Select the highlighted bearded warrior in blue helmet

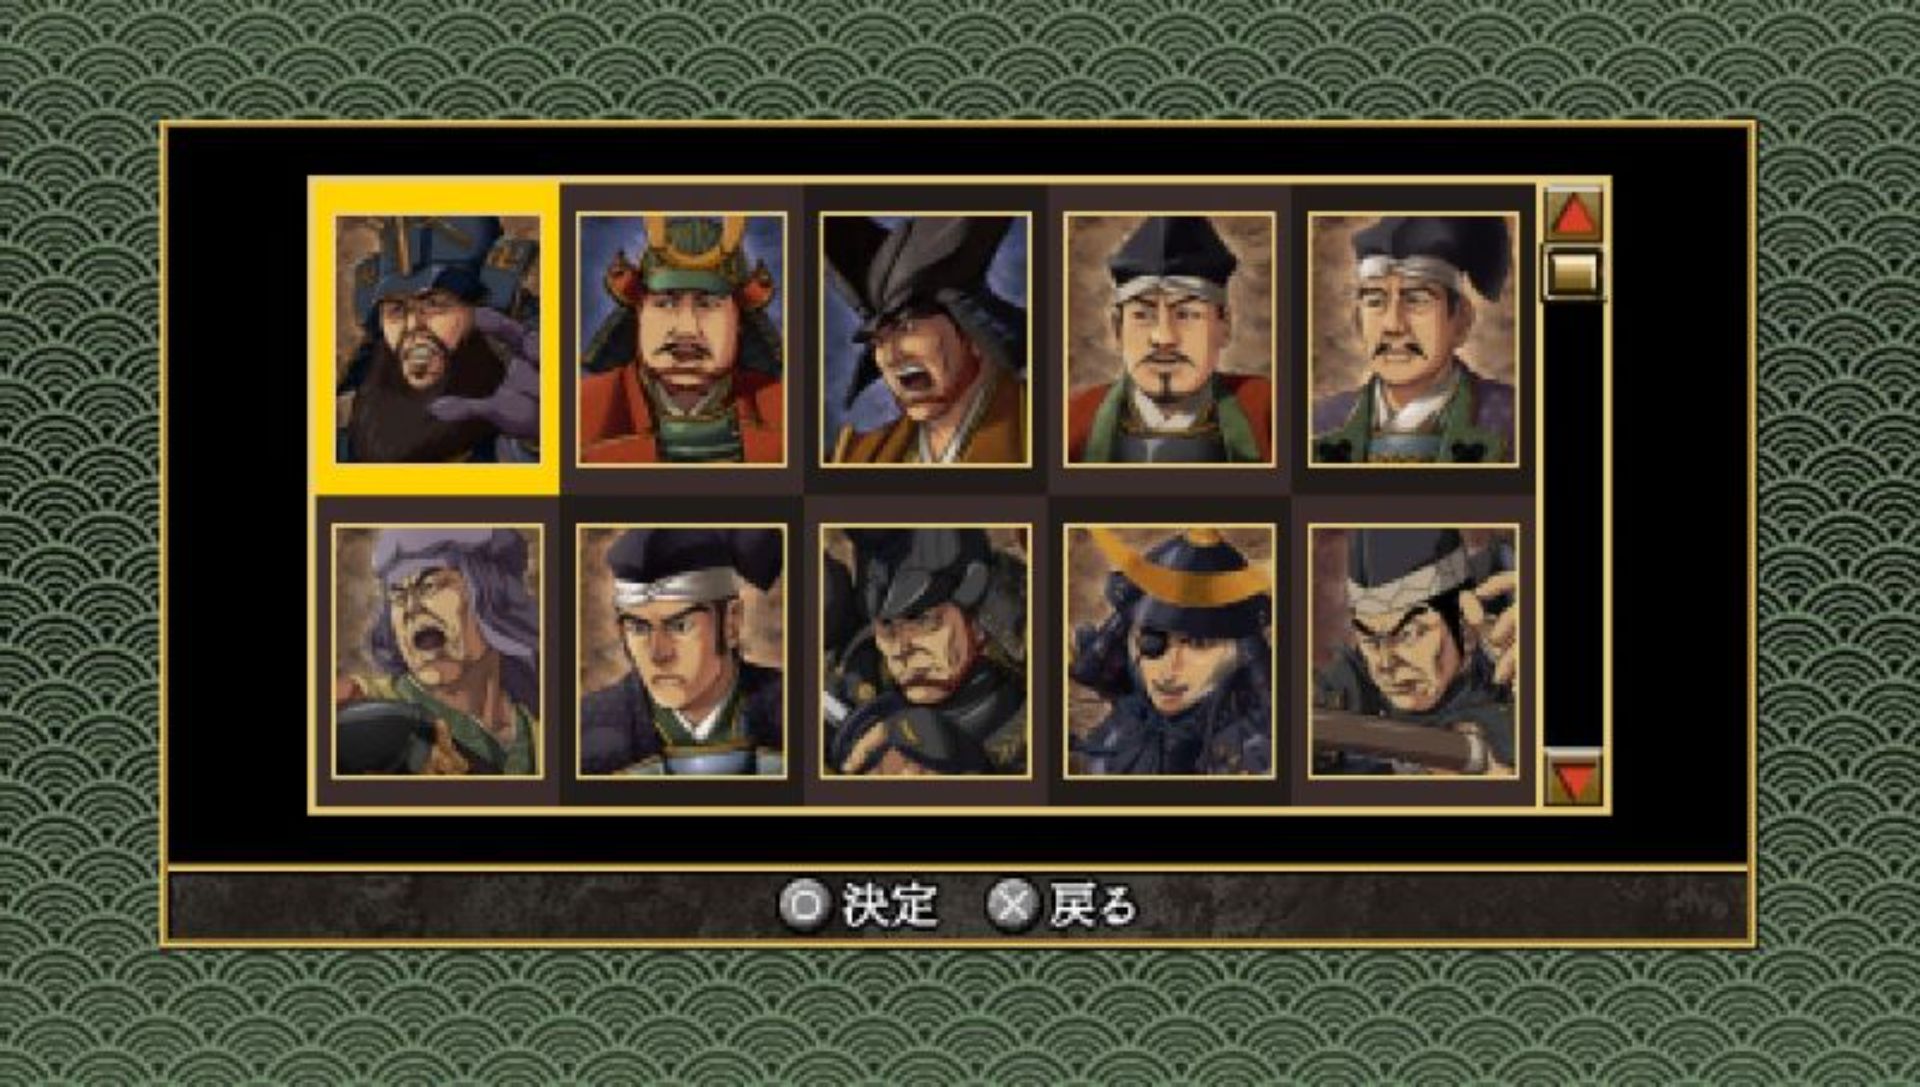tap(438, 339)
